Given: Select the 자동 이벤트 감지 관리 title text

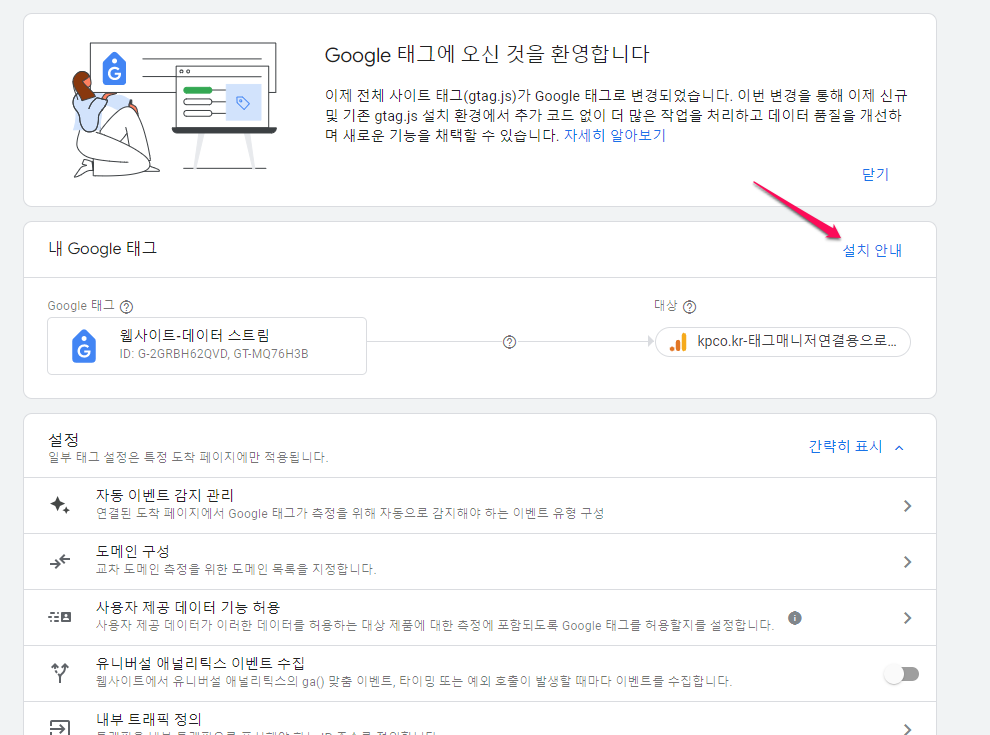Looking at the screenshot, I should (x=165, y=496).
